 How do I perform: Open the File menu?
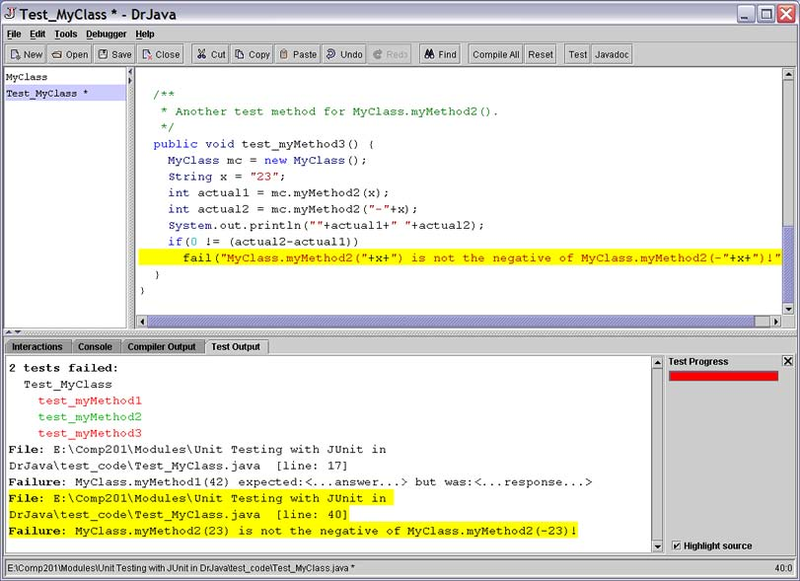(14, 34)
